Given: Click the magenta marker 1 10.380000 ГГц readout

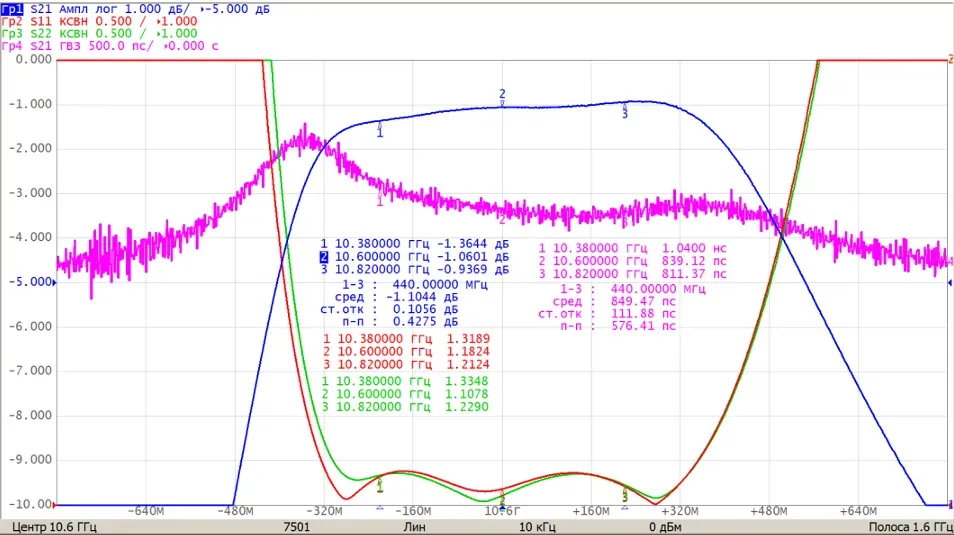Looking at the screenshot, I should click(x=632, y=248).
